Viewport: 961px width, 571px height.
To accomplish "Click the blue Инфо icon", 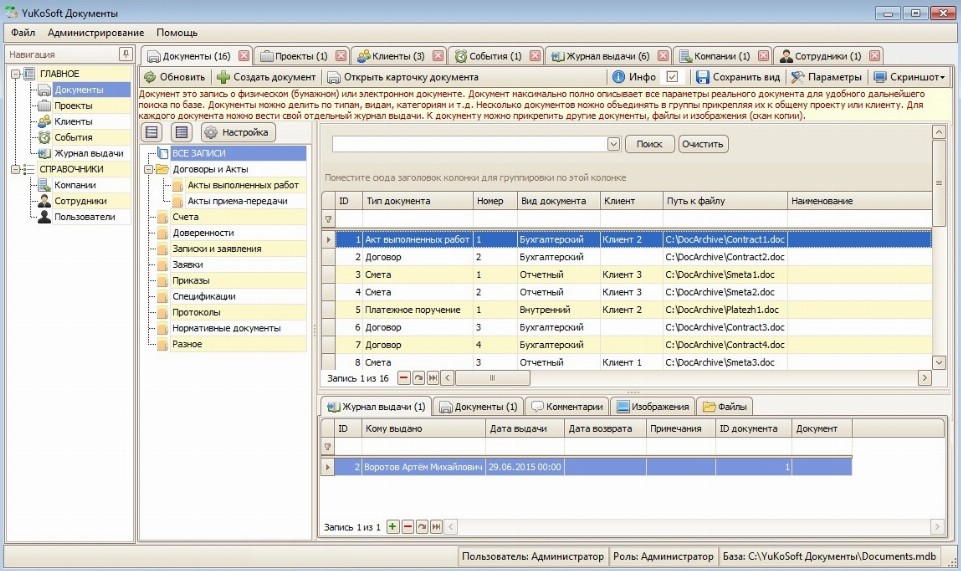I will [618, 77].
